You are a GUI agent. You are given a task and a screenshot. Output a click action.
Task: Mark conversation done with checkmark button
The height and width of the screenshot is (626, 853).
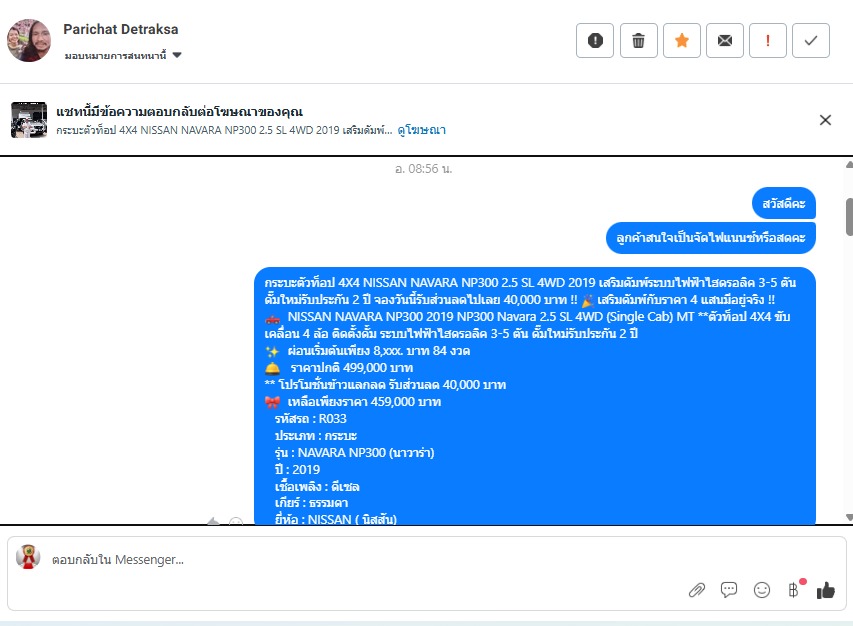[x=811, y=40]
